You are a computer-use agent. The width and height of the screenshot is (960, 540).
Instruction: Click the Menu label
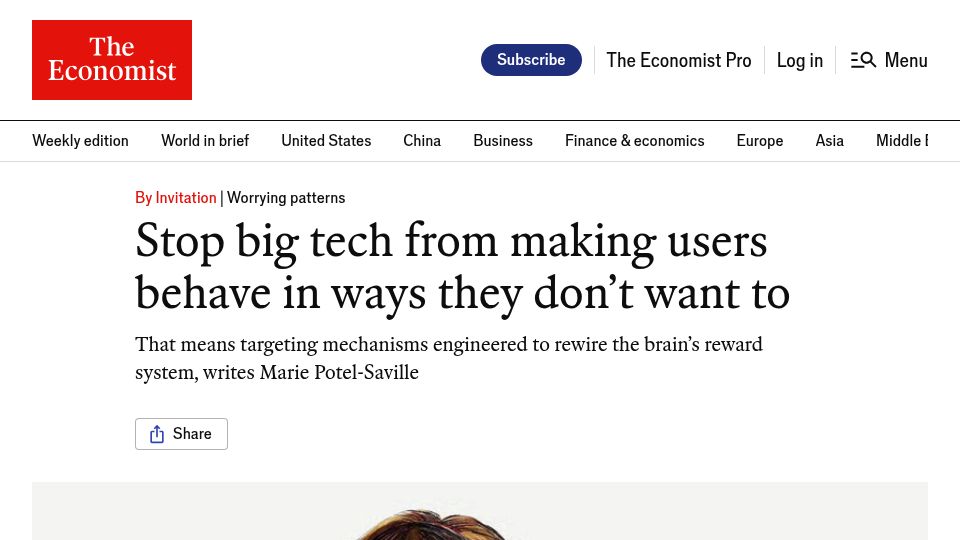pos(906,60)
